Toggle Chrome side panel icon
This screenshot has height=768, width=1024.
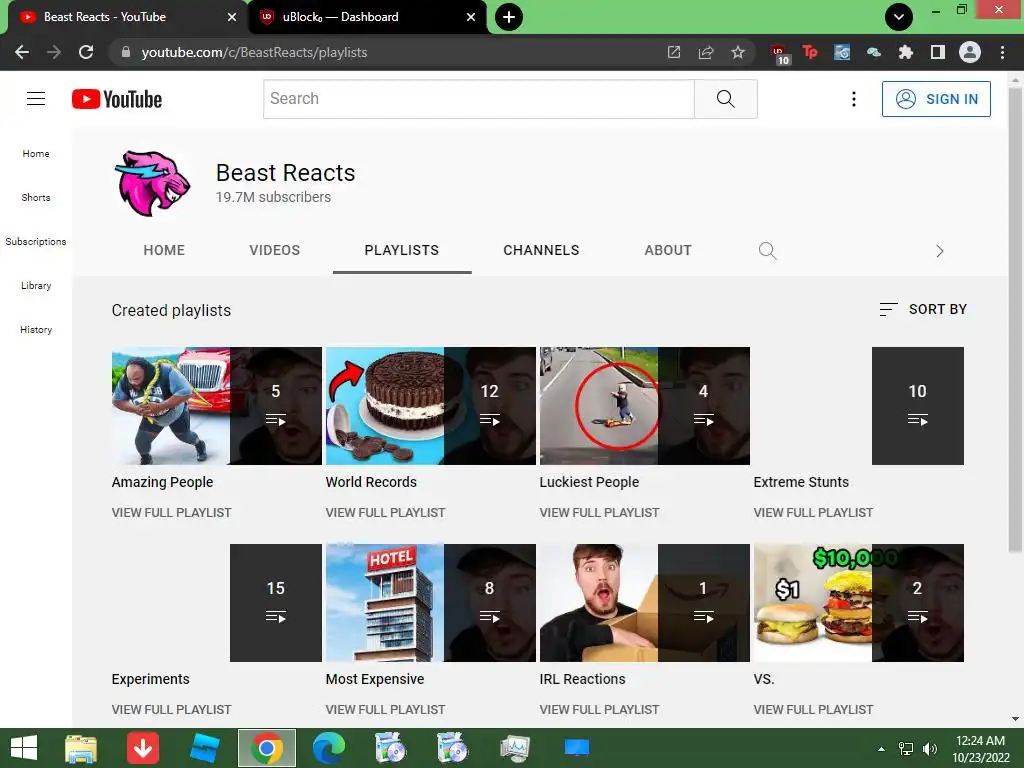(938, 52)
